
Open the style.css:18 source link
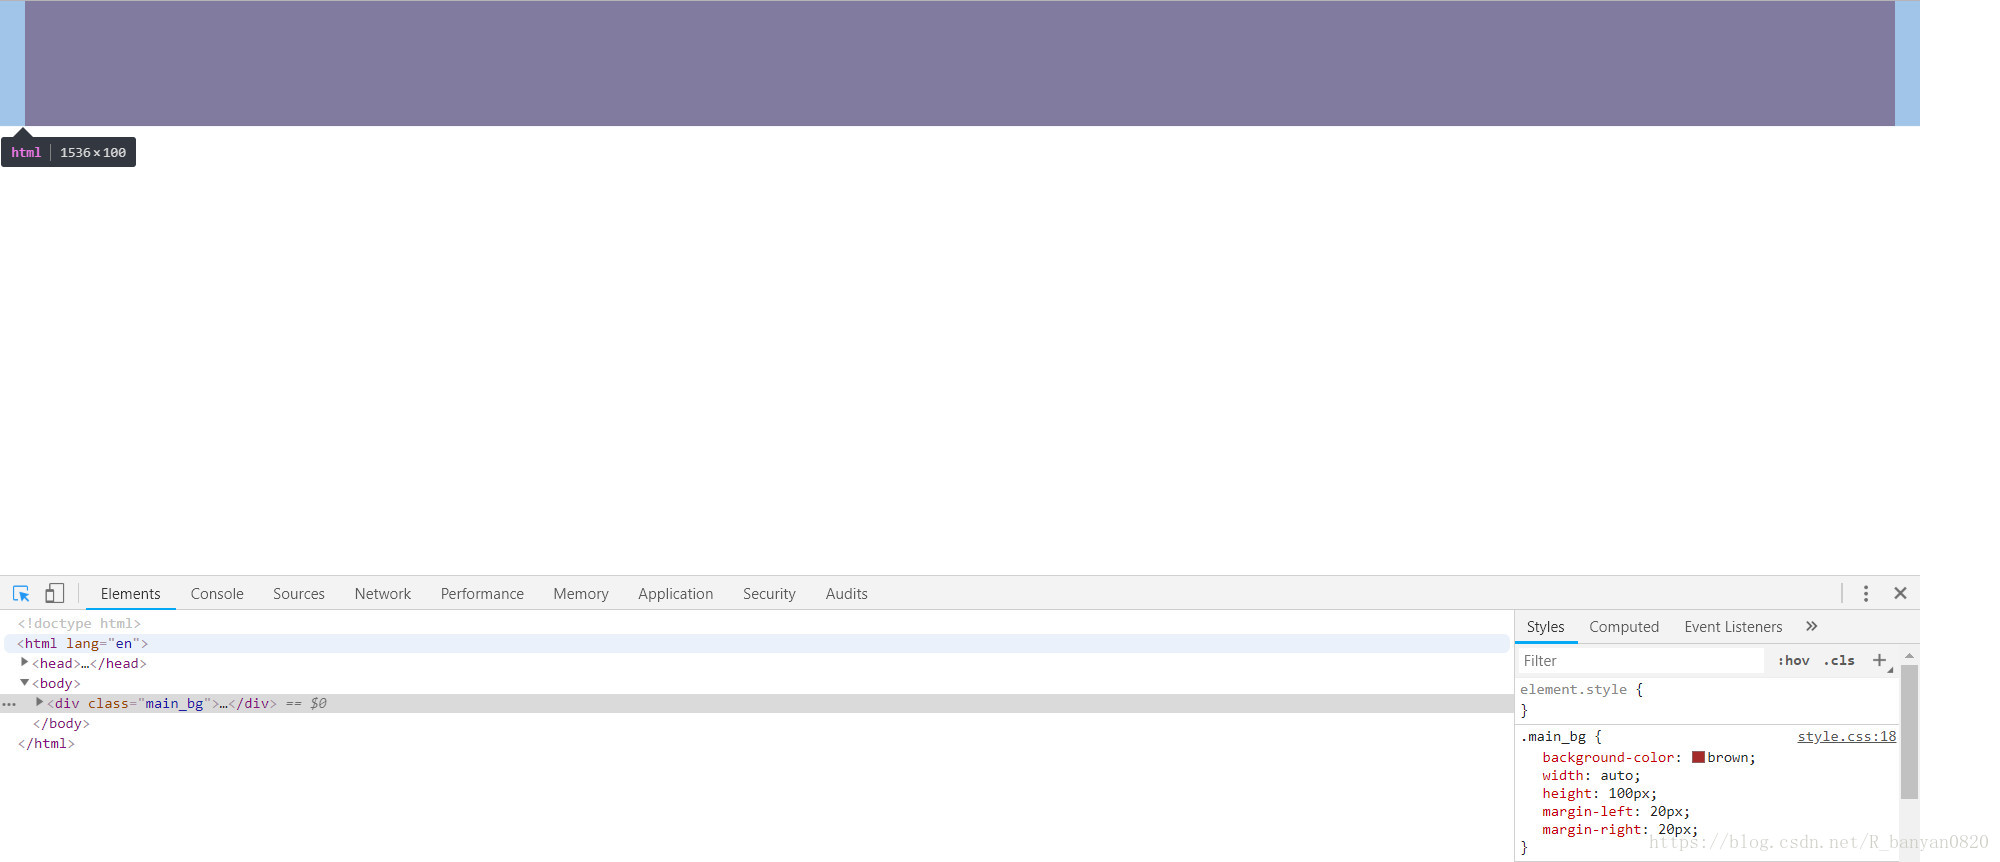coord(1846,736)
